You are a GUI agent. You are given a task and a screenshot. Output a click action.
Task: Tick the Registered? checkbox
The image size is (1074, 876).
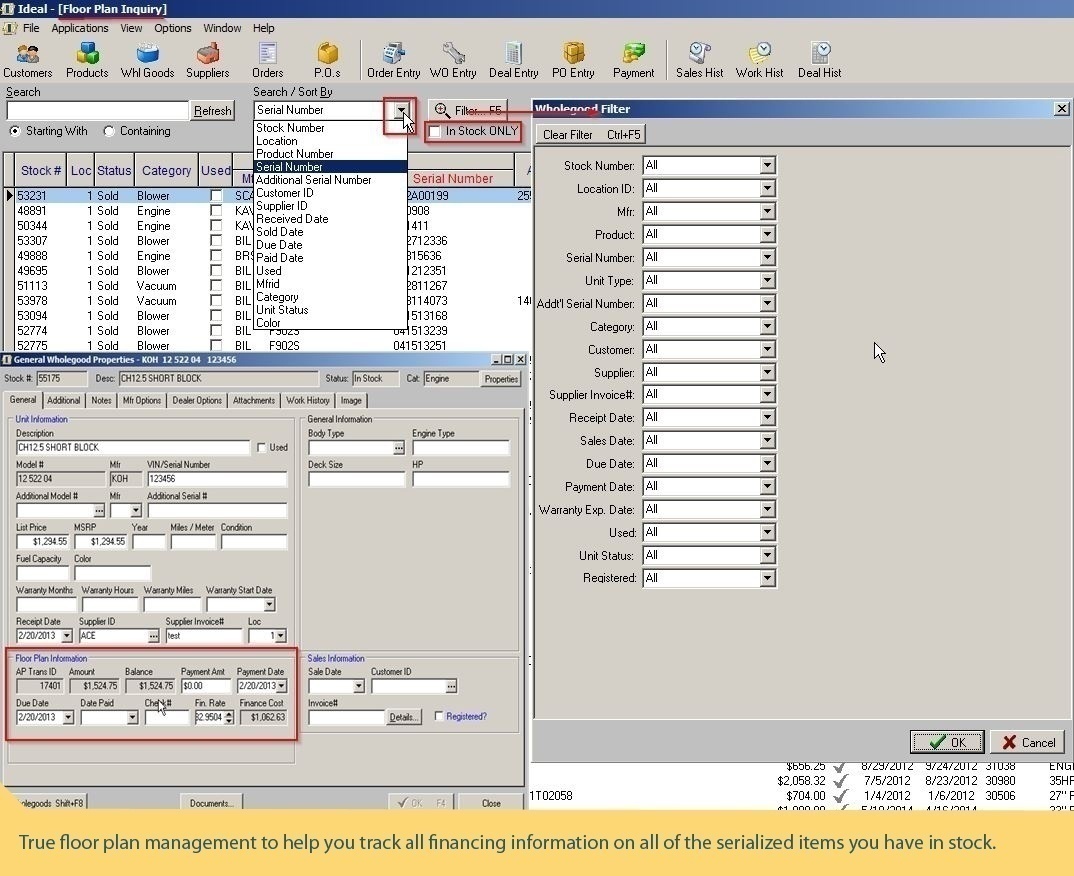click(x=439, y=716)
